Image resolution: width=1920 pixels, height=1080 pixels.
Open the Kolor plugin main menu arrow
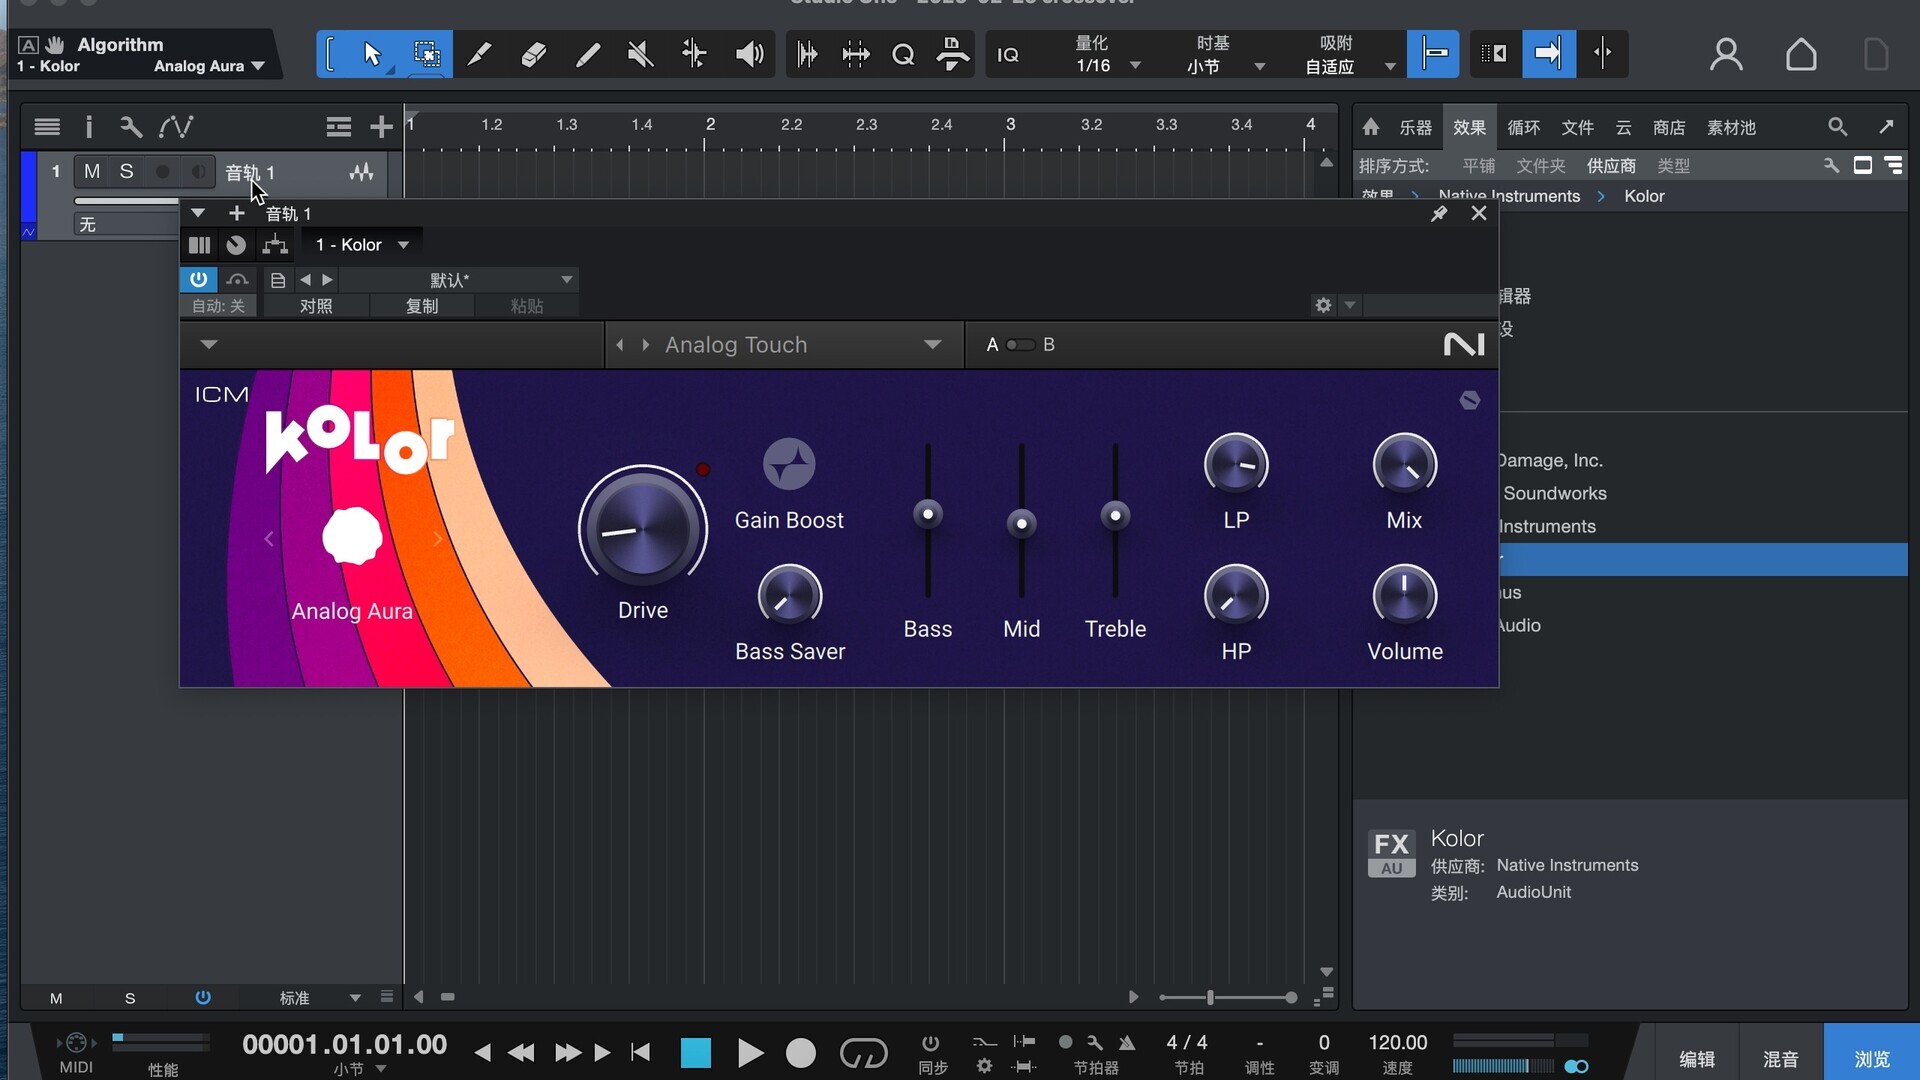208,345
